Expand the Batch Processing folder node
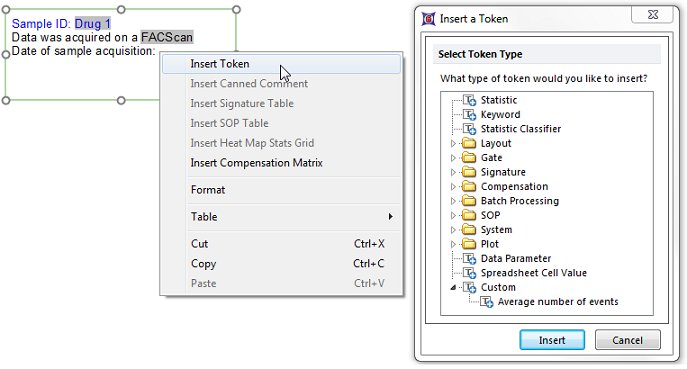This screenshot has width=687, height=369. click(x=453, y=201)
